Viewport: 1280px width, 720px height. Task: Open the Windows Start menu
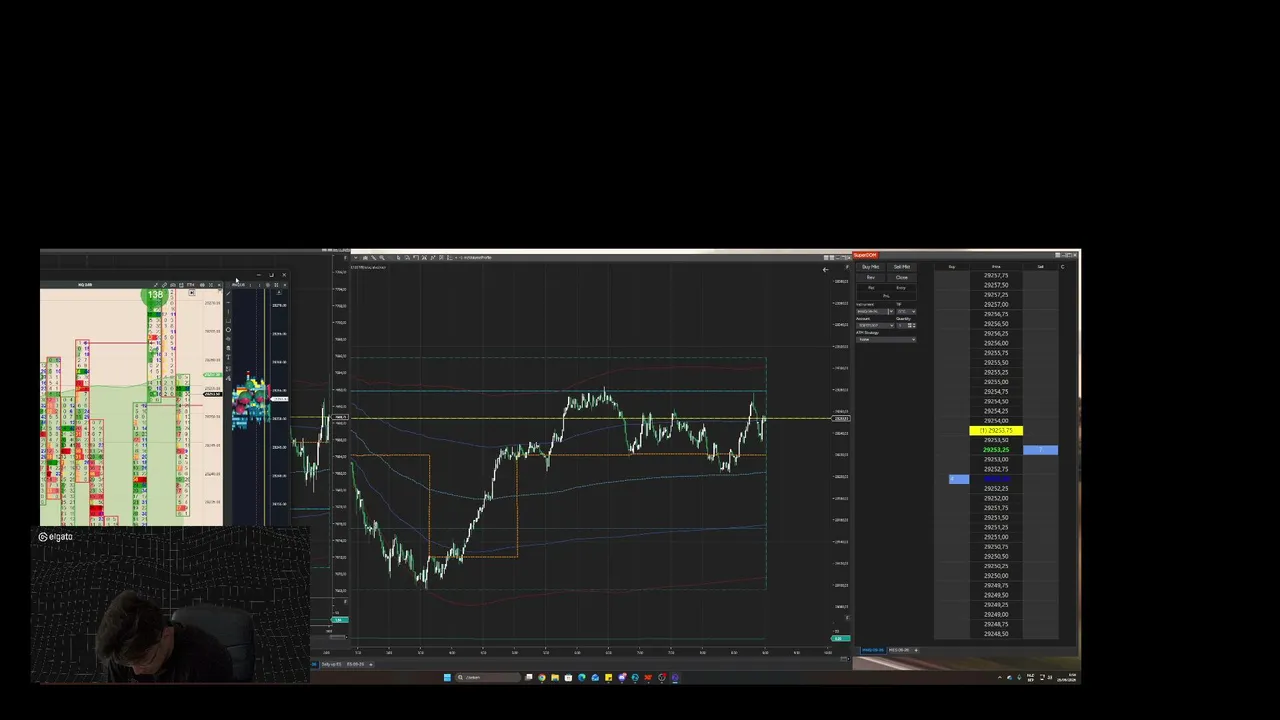pos(447,677)
